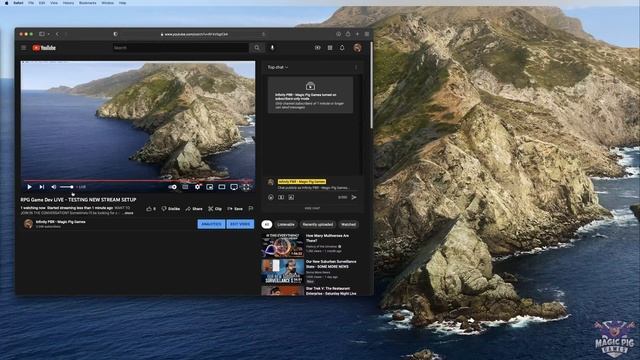Open the account avatar menu in the YouTube header
This screenshot has width=640, height=360.
tap(358, 48)
